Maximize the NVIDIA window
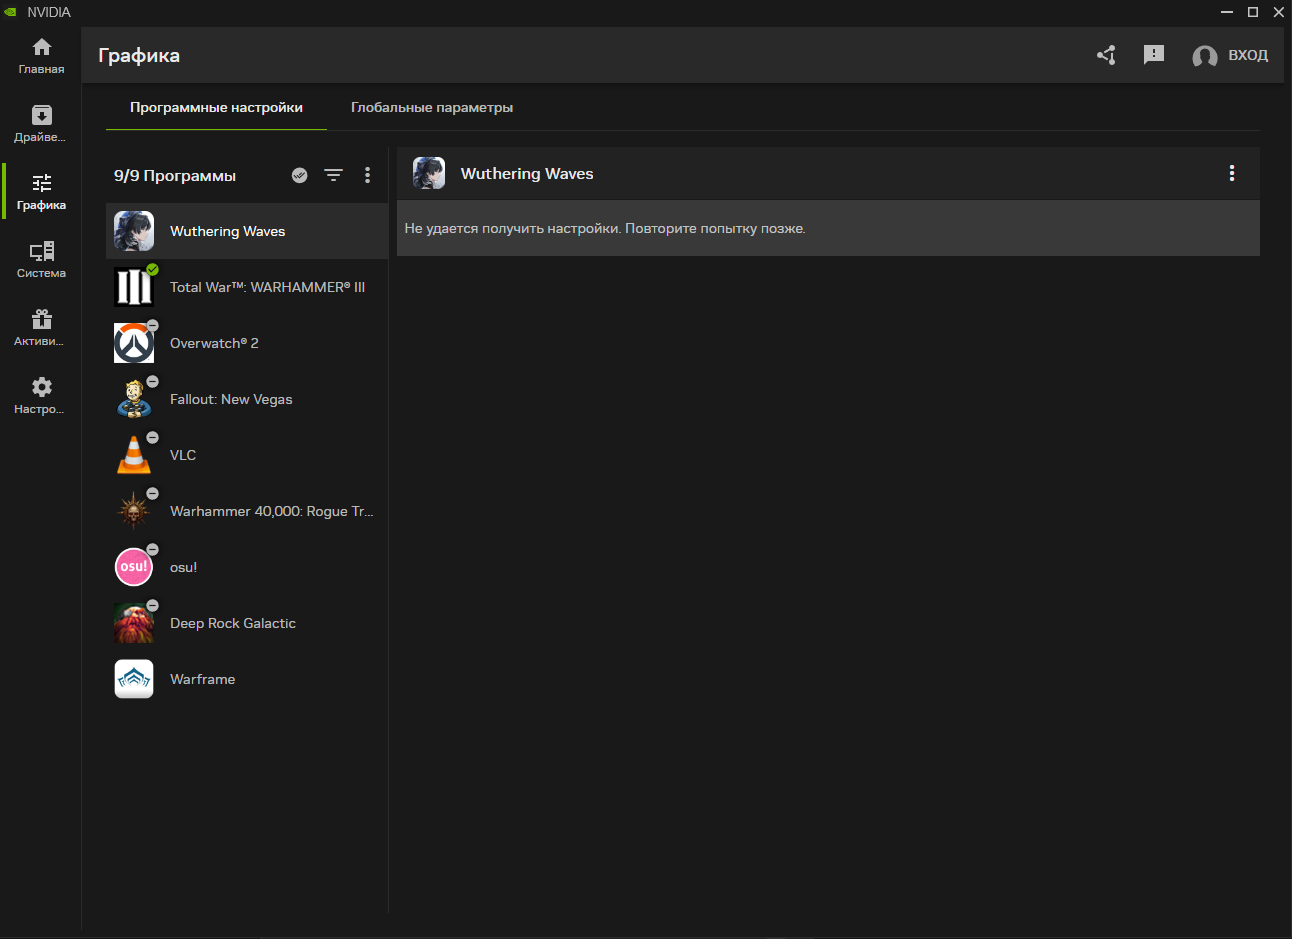 pyautogui.click(x=1253, y=12)
